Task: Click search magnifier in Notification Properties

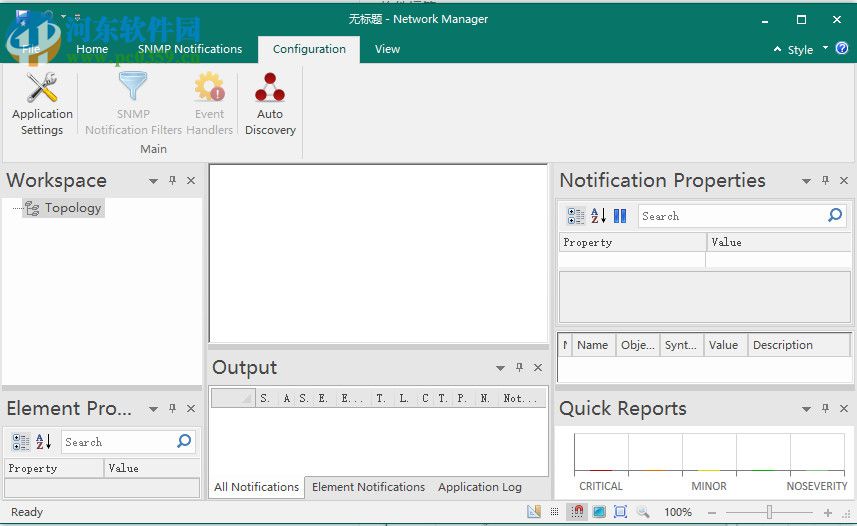Action: pos(835,216)
